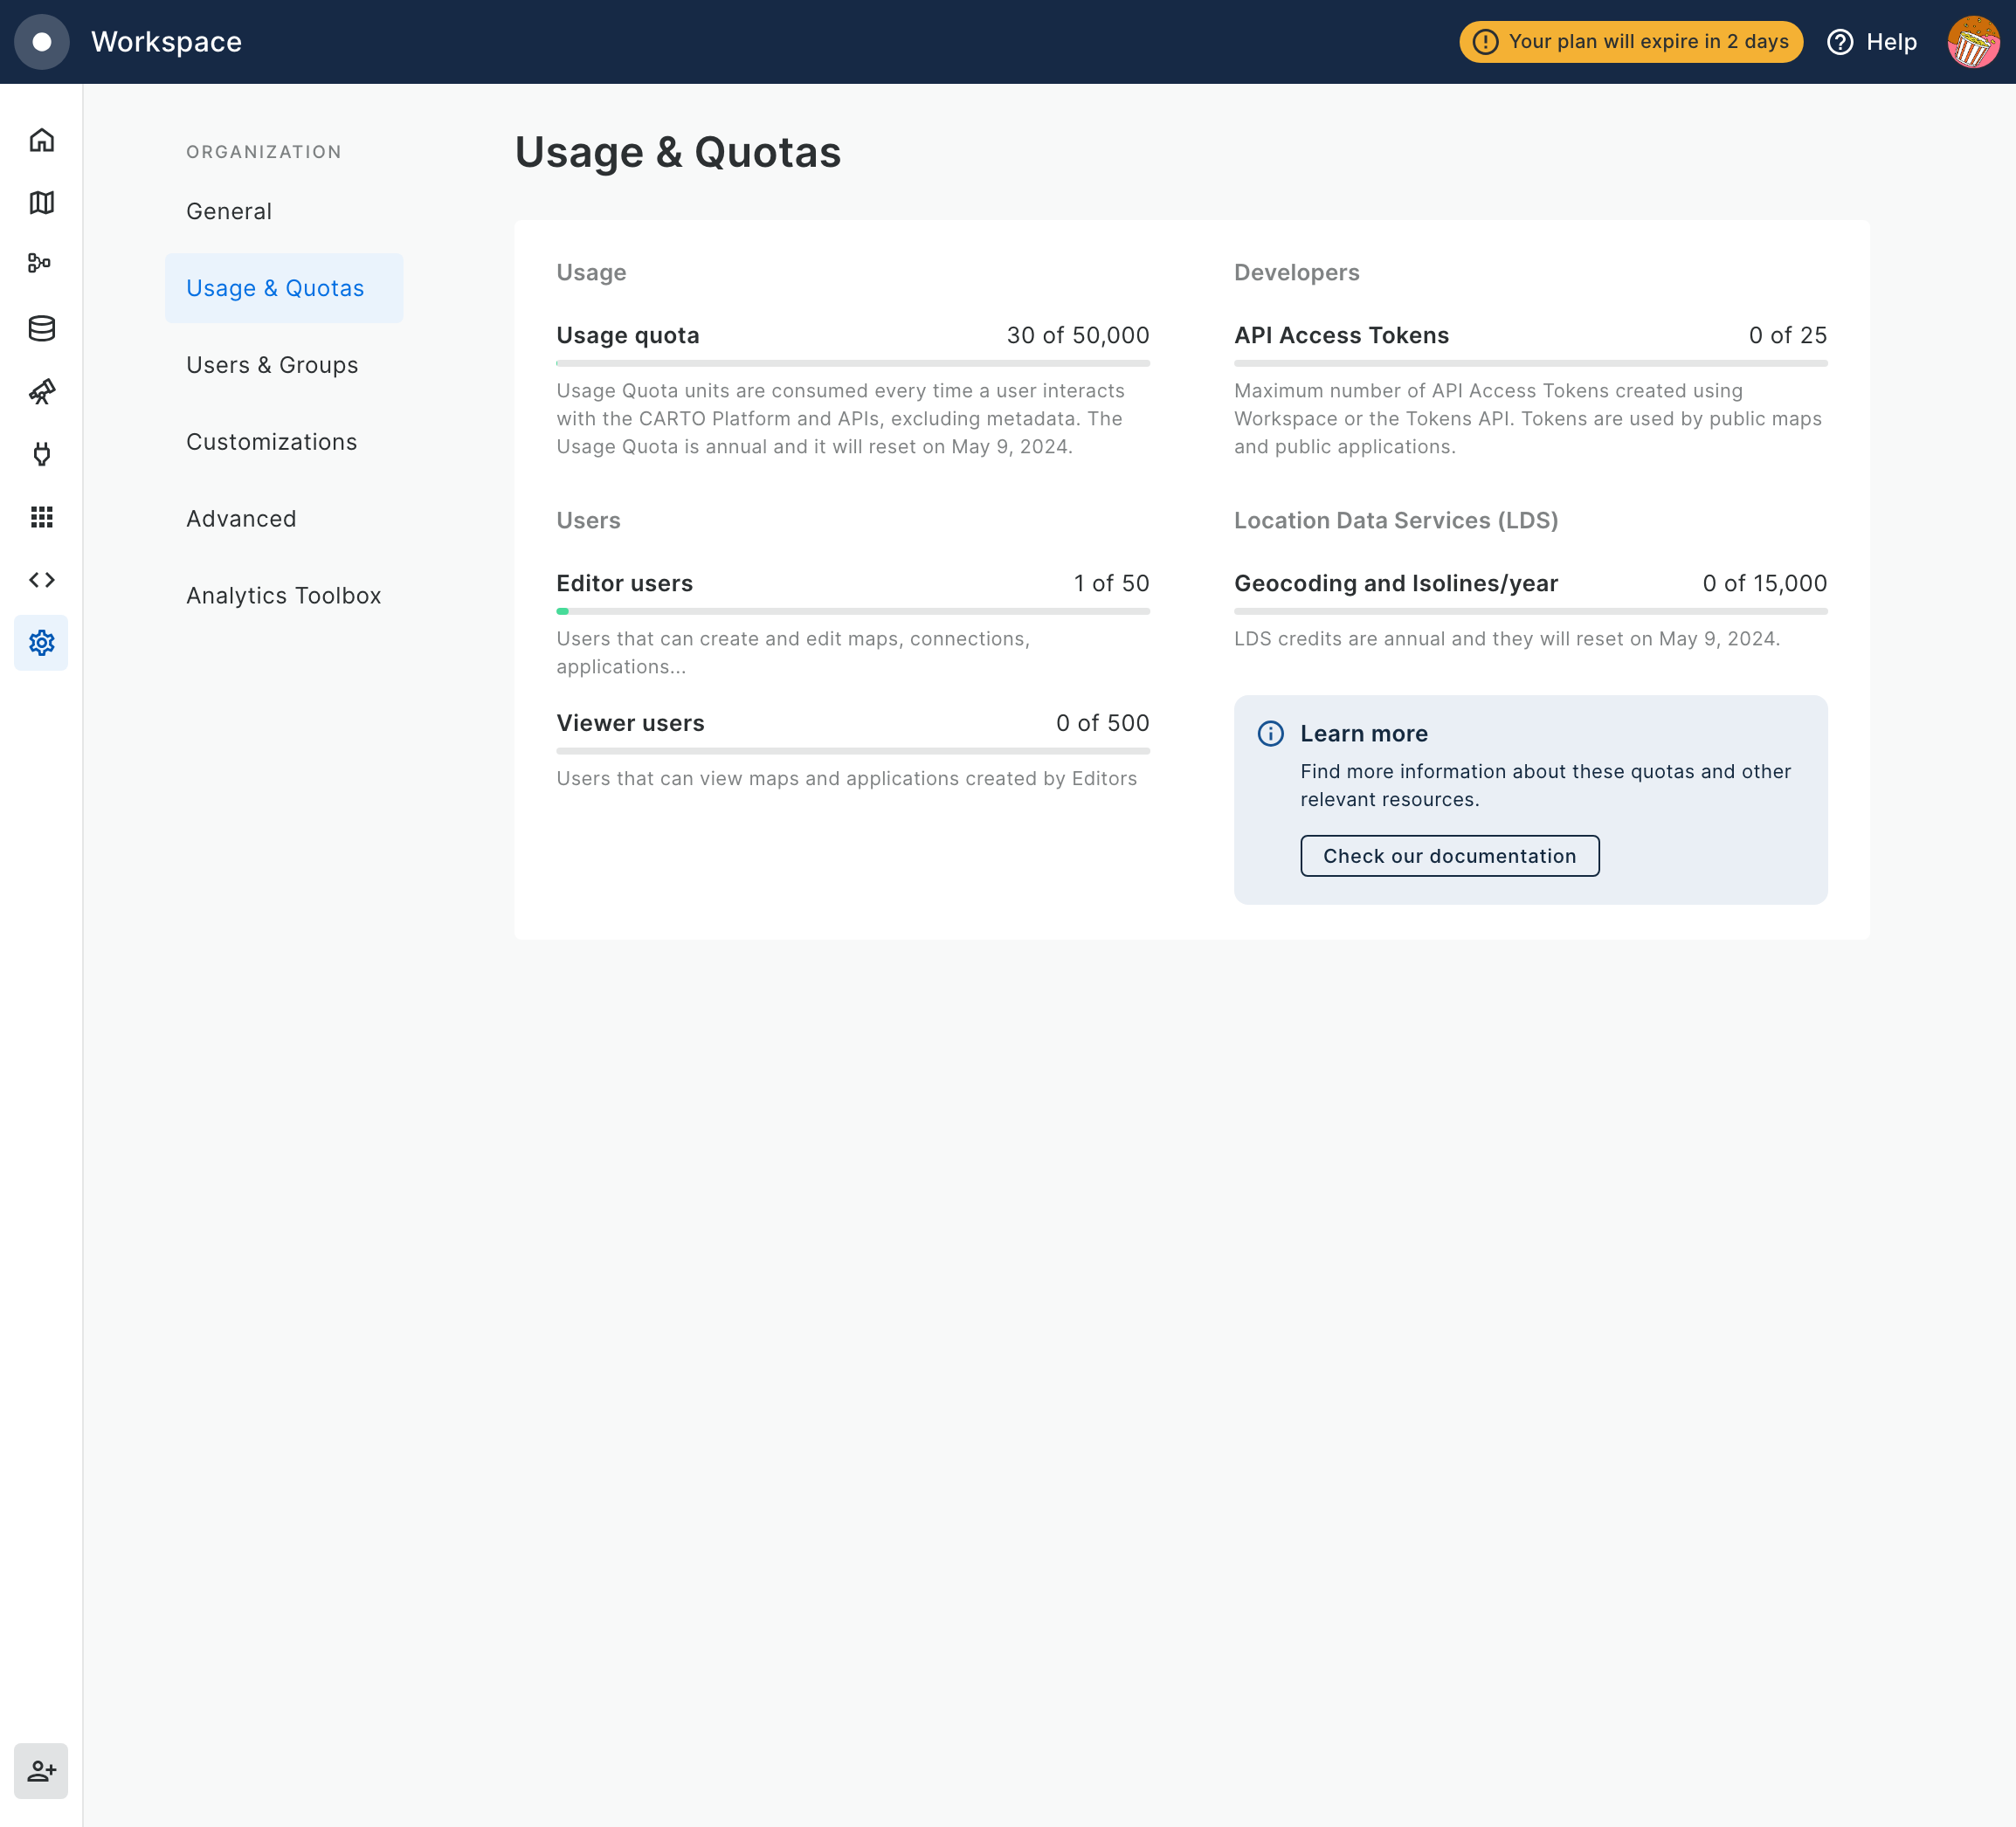Open Connections plug icon
The image size is (2016, 1827).
coord(41,454)
